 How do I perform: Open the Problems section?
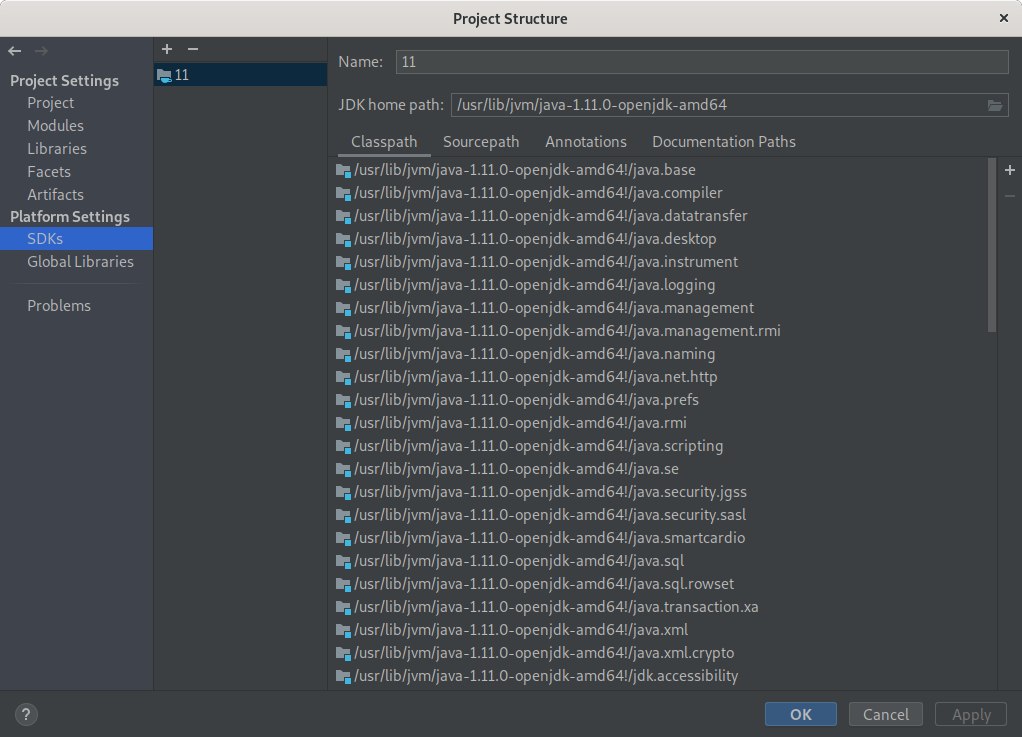pyautogui.click(x=59, y=306)
